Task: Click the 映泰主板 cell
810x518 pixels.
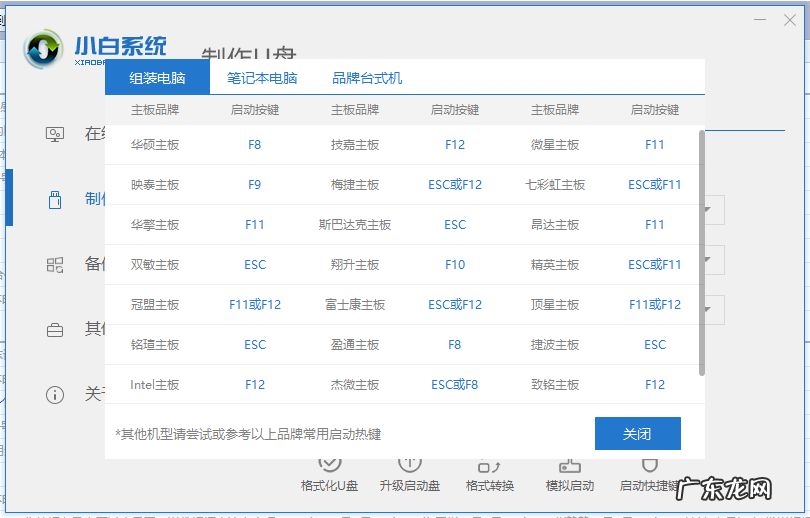Action: pos(154,185)
